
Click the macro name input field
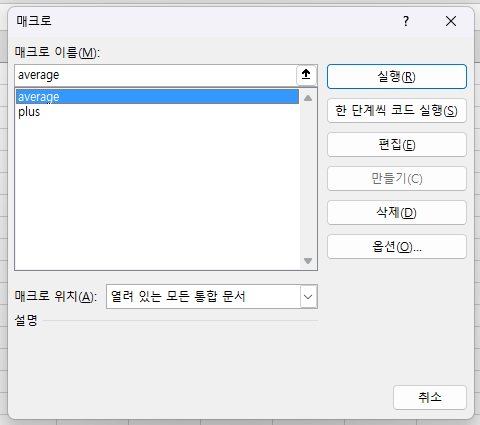156,75
